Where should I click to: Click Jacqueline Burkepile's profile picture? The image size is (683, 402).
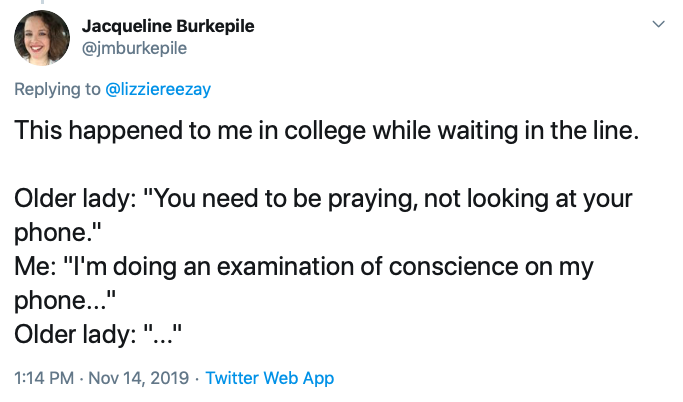41,39
